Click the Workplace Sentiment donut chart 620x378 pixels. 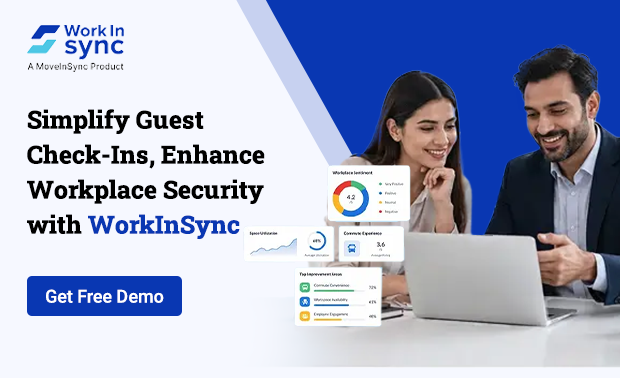pyautogui.click(x=351, y=198)
